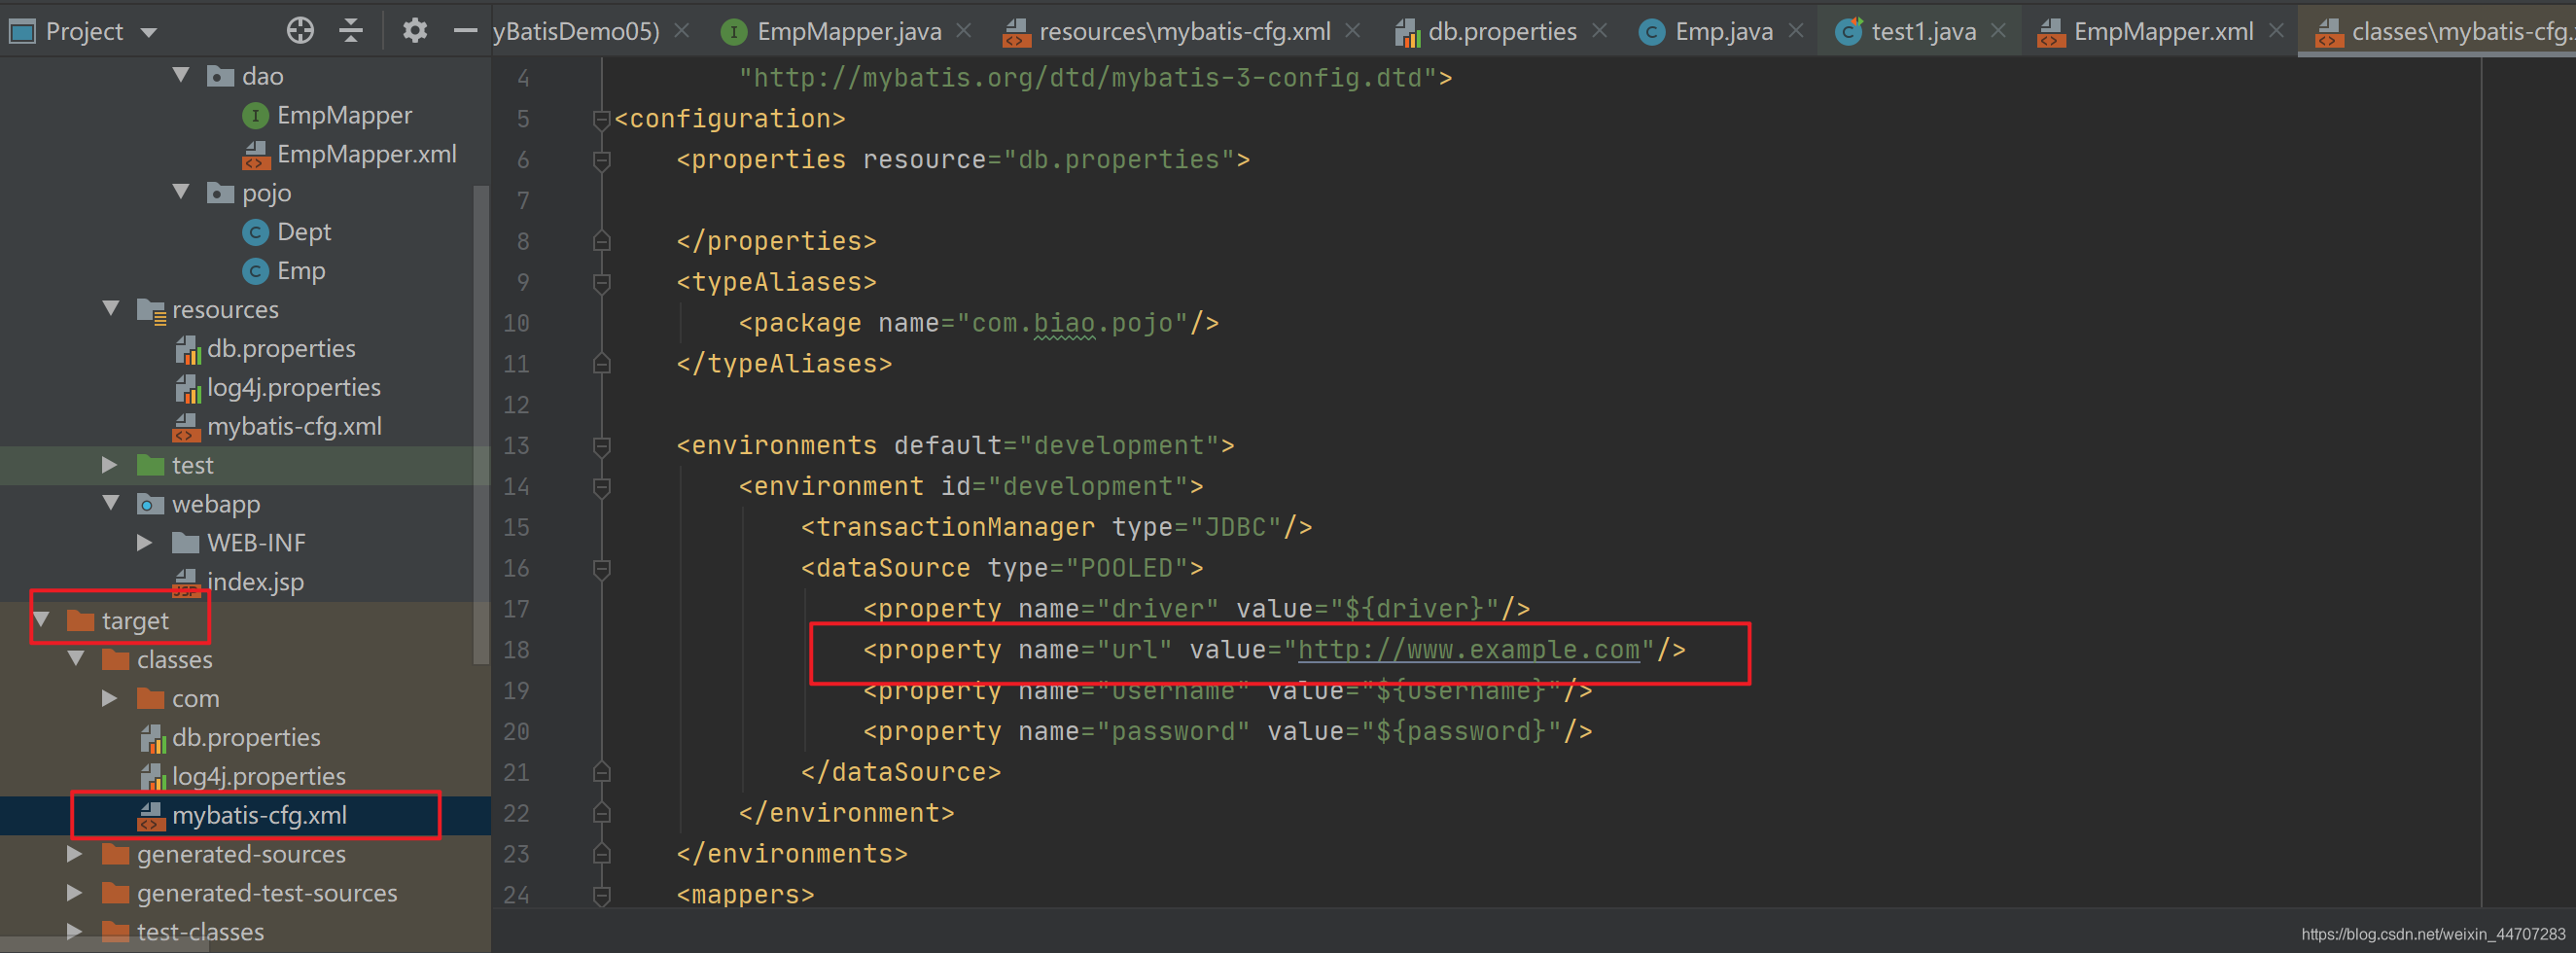The width and height of the screenshot is (2576, 953).
Task: Select db.properties under classes
Action: pos(230,737)
